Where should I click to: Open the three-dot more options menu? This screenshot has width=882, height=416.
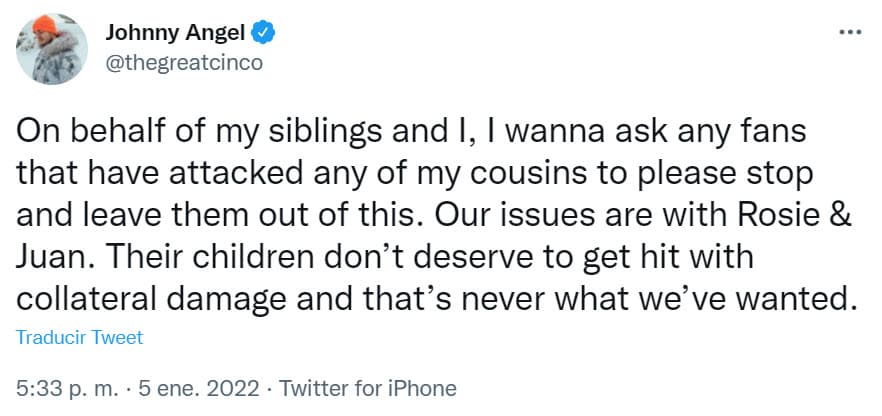click(x=849, y=31)
